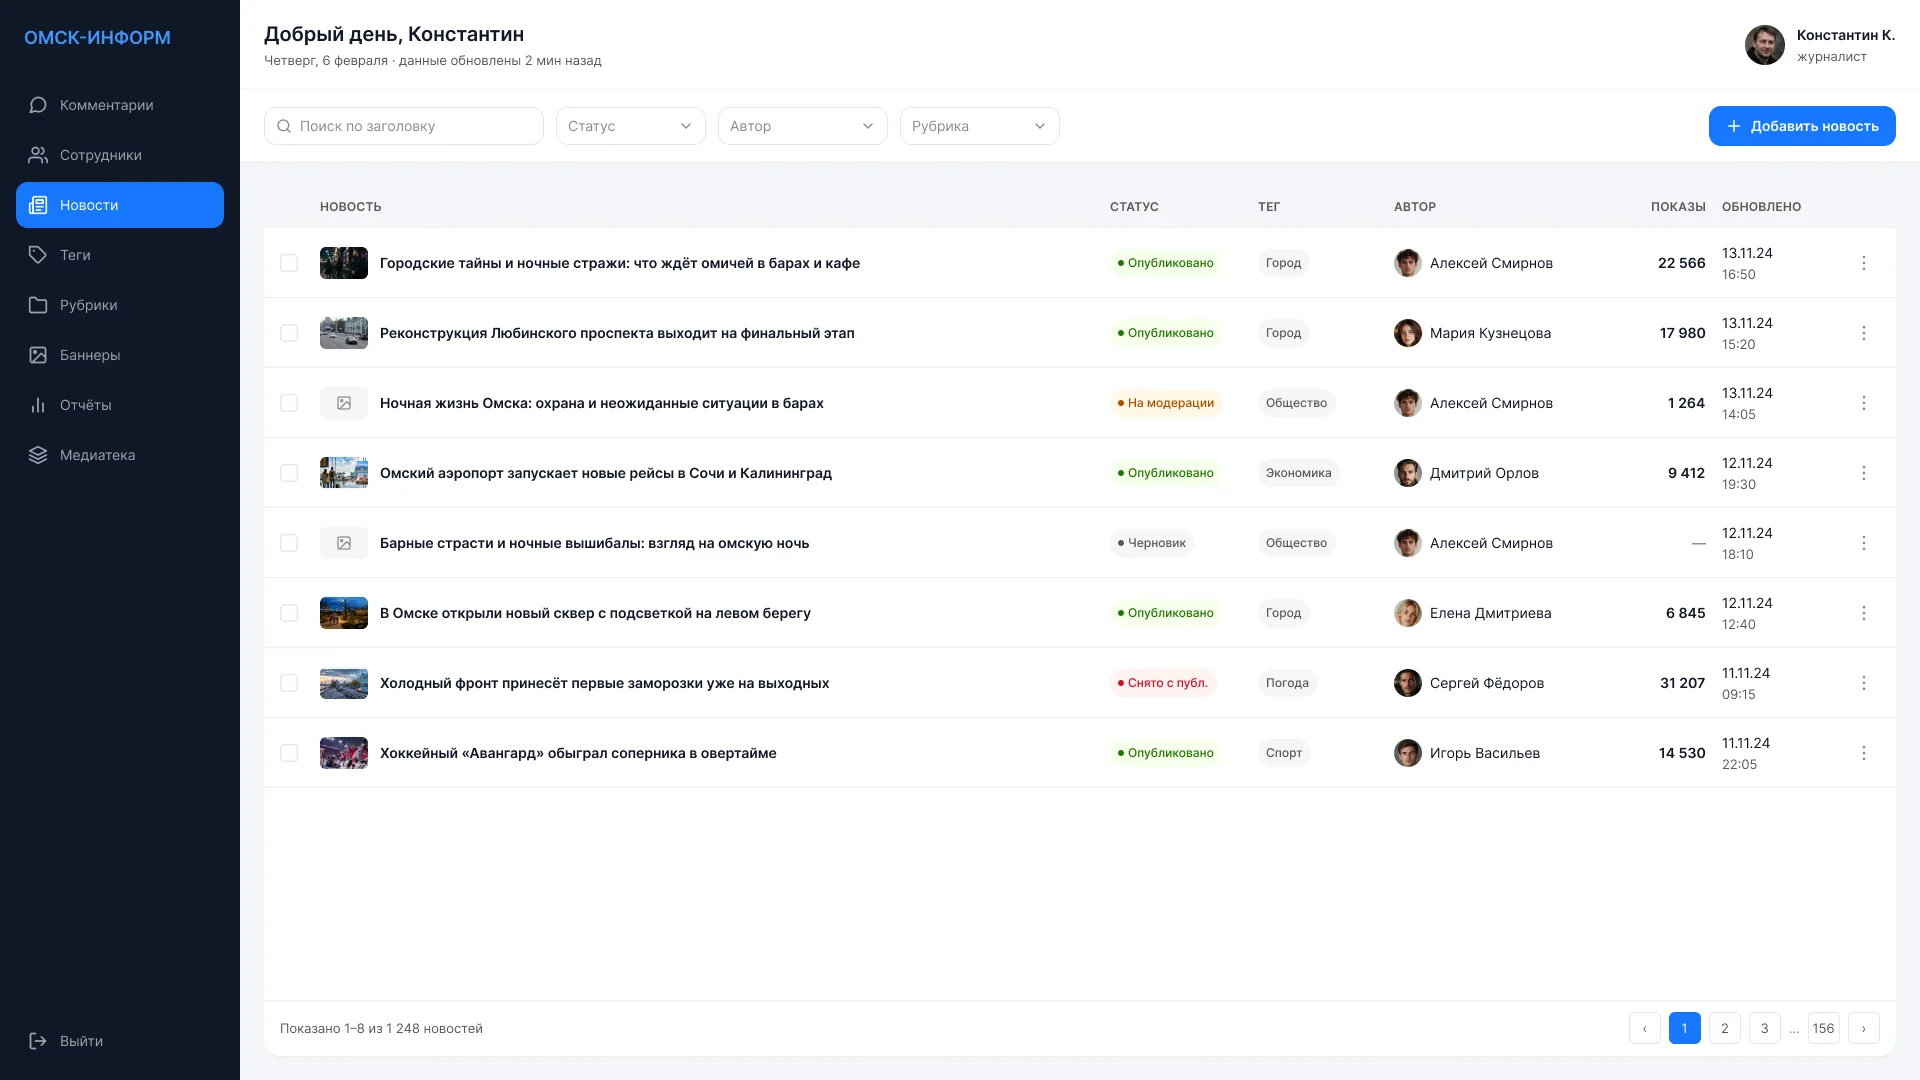This screenshot has width=1920, height=1080.
Task: Open Отчёты sidebar section
Action: click(120, 405)
